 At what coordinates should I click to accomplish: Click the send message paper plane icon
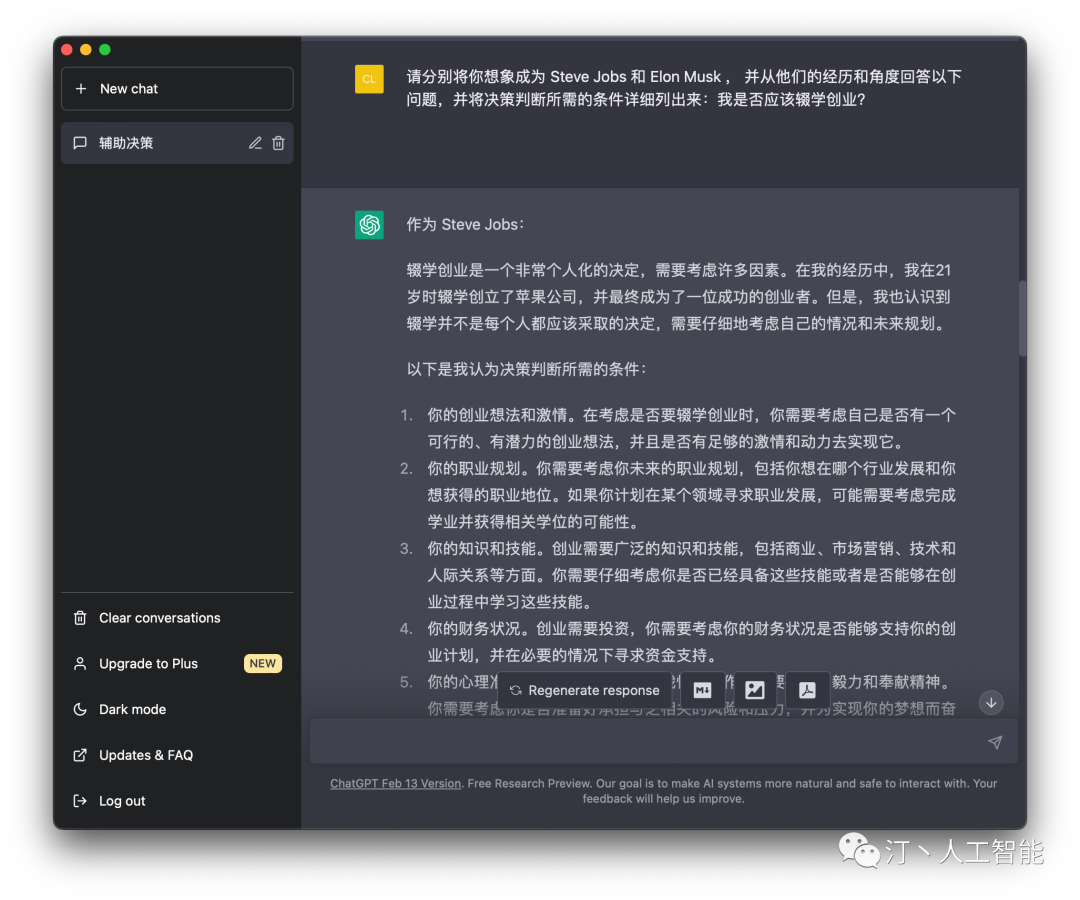click(995, 742)
